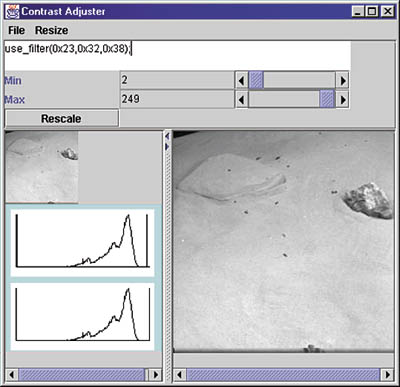This screenshot has width=400, height=387.
Task: Click the left panel horizontal scrollbar thumb
Action: point(82,375)
